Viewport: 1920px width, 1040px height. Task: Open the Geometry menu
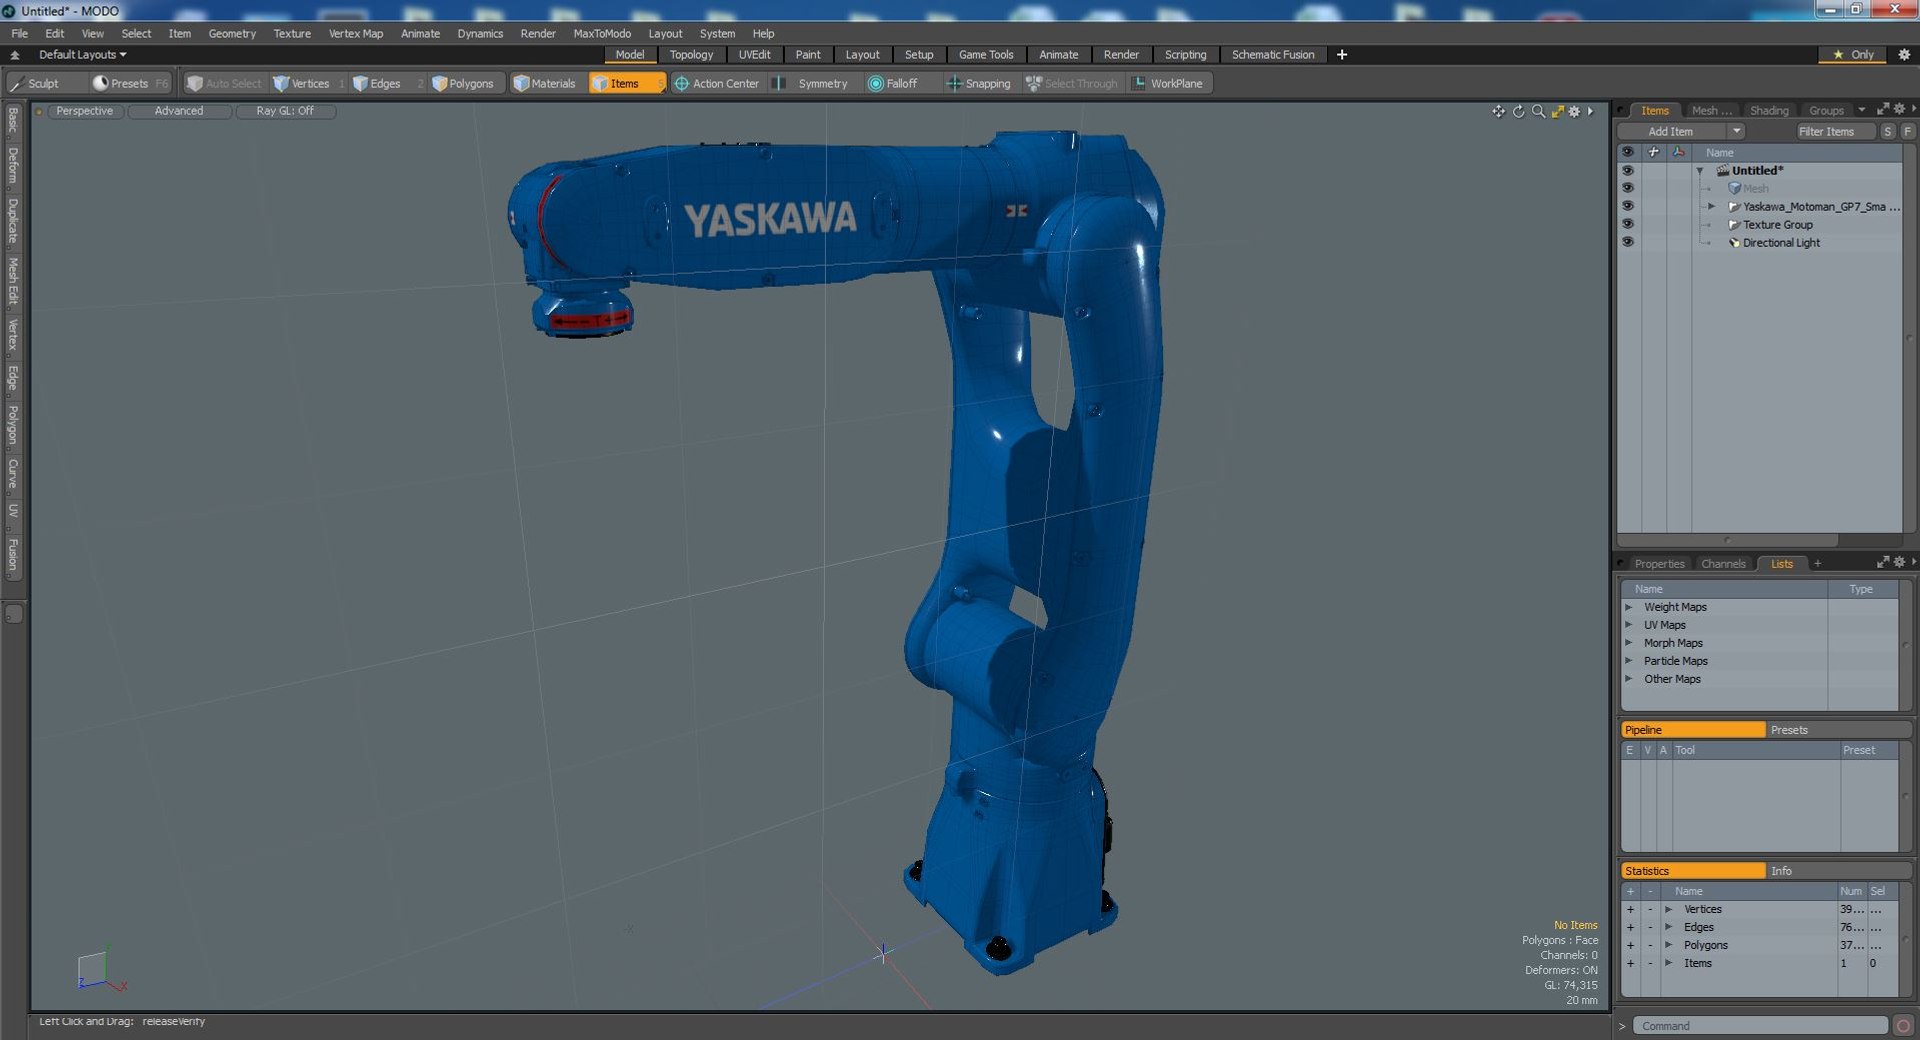coord(232,34)
